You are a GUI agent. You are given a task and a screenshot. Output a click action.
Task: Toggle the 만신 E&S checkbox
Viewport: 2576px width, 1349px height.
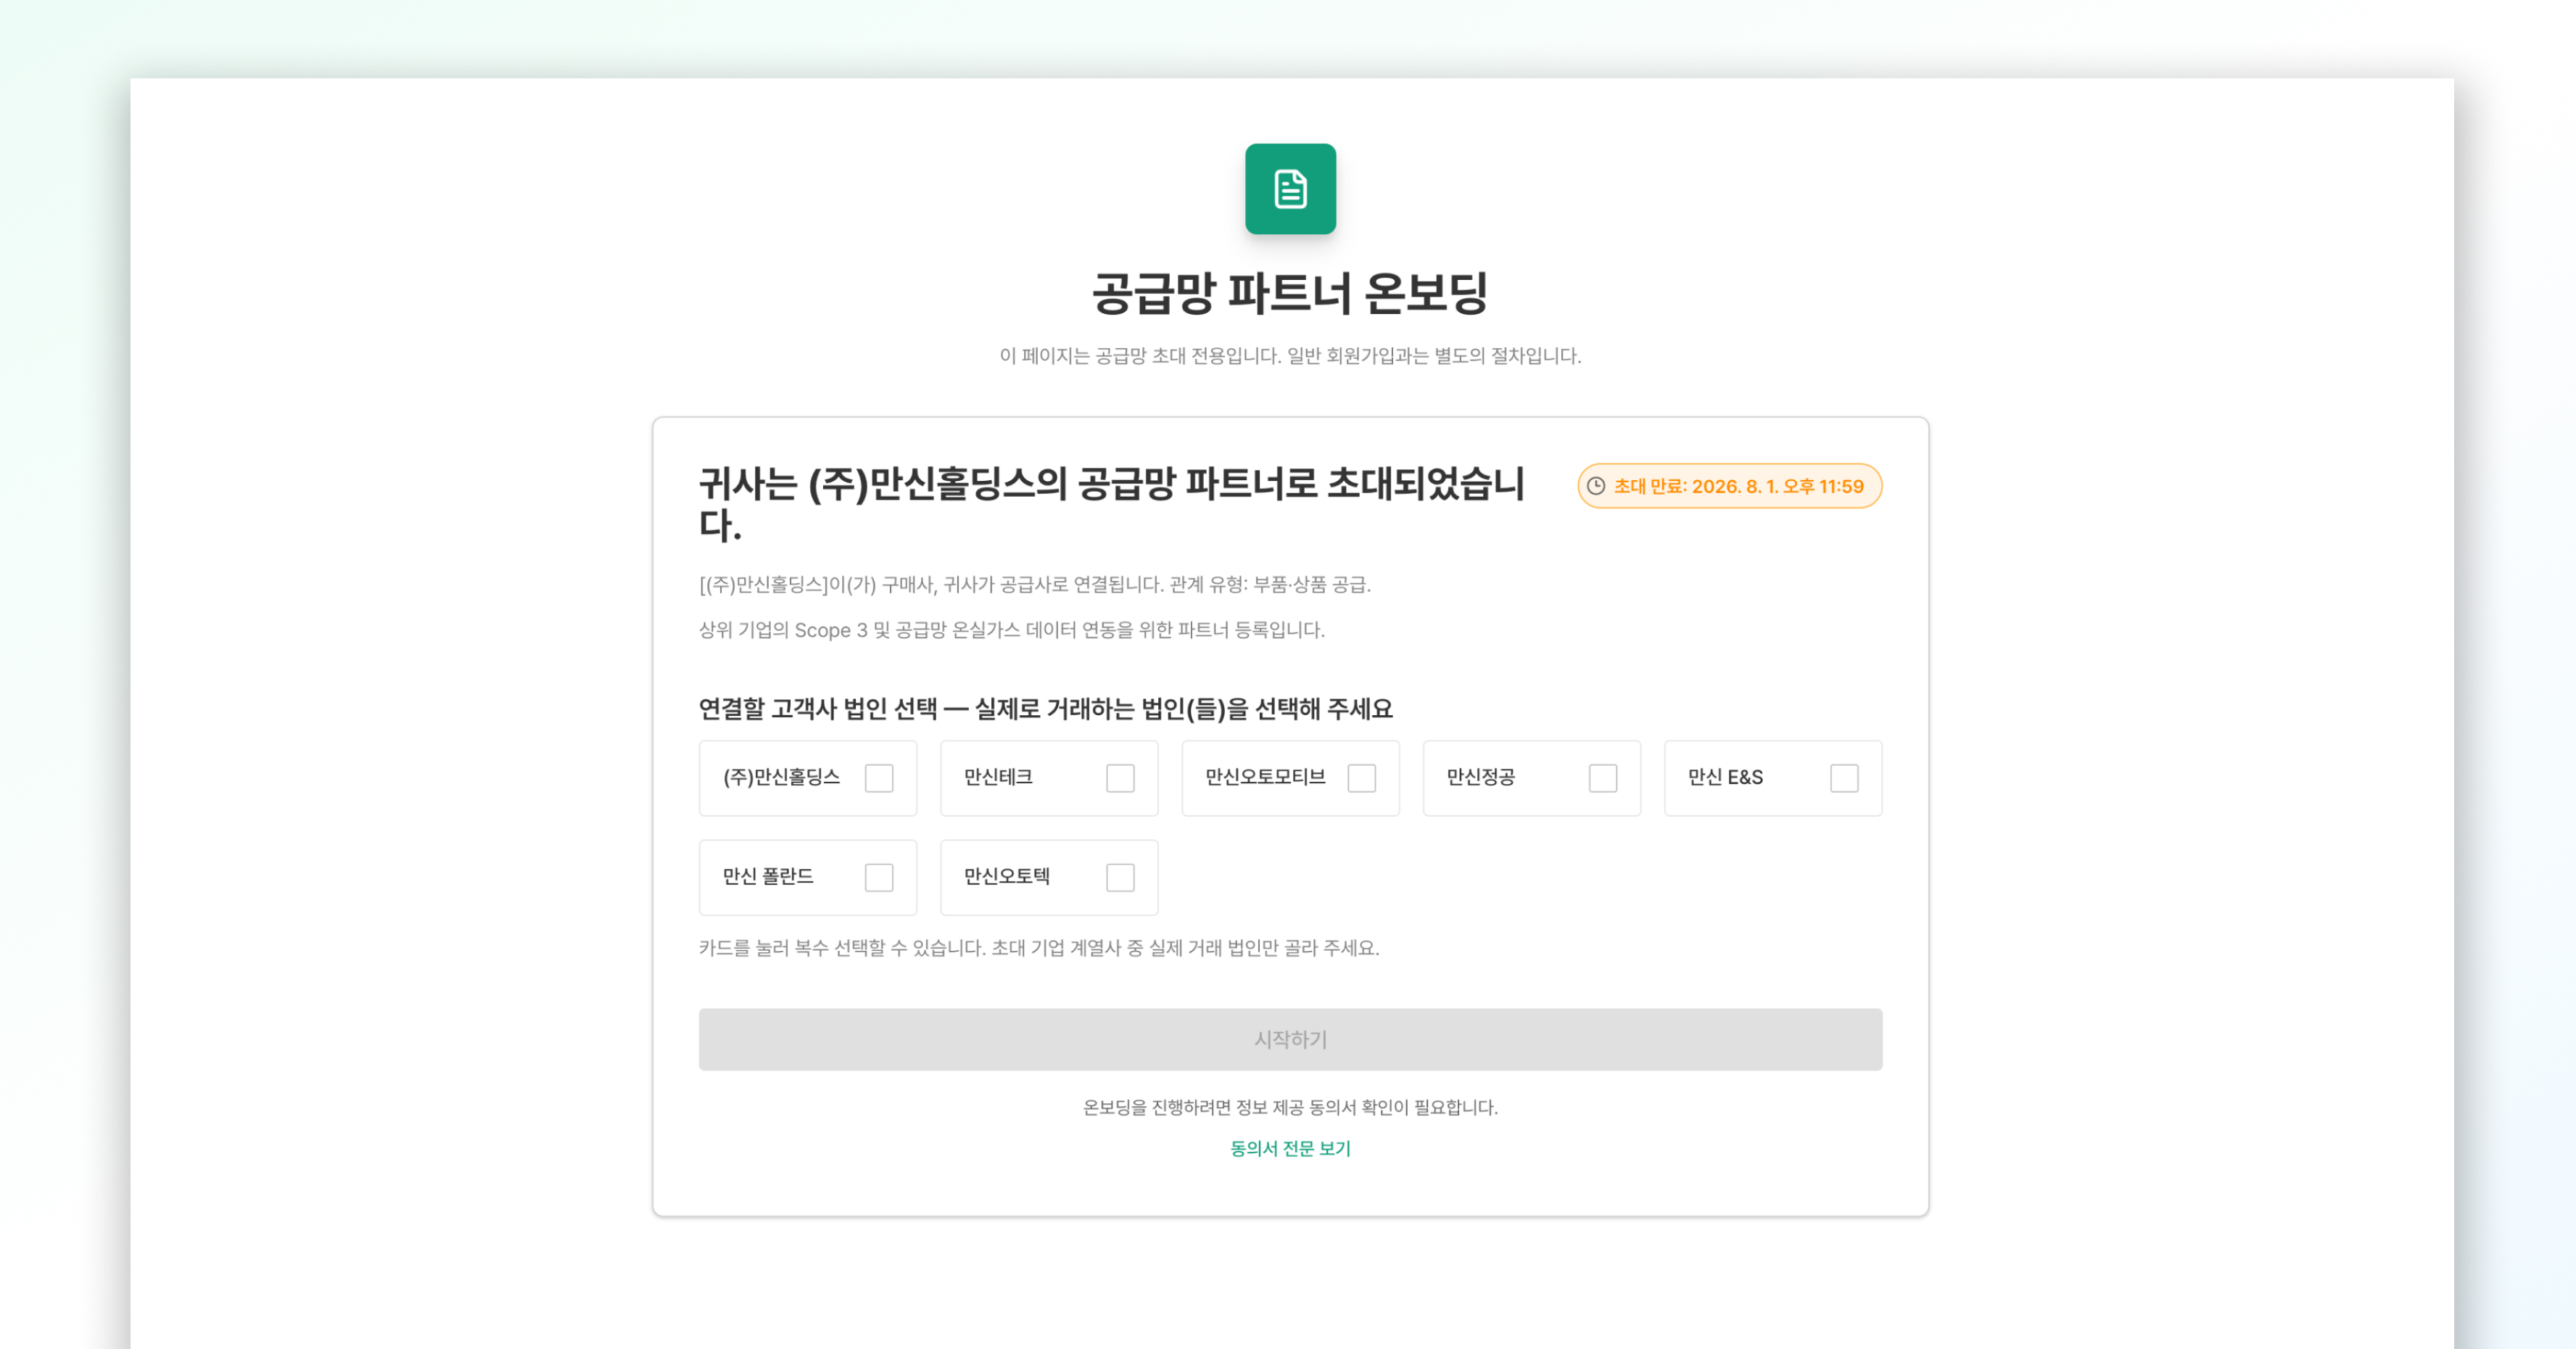1844,778
